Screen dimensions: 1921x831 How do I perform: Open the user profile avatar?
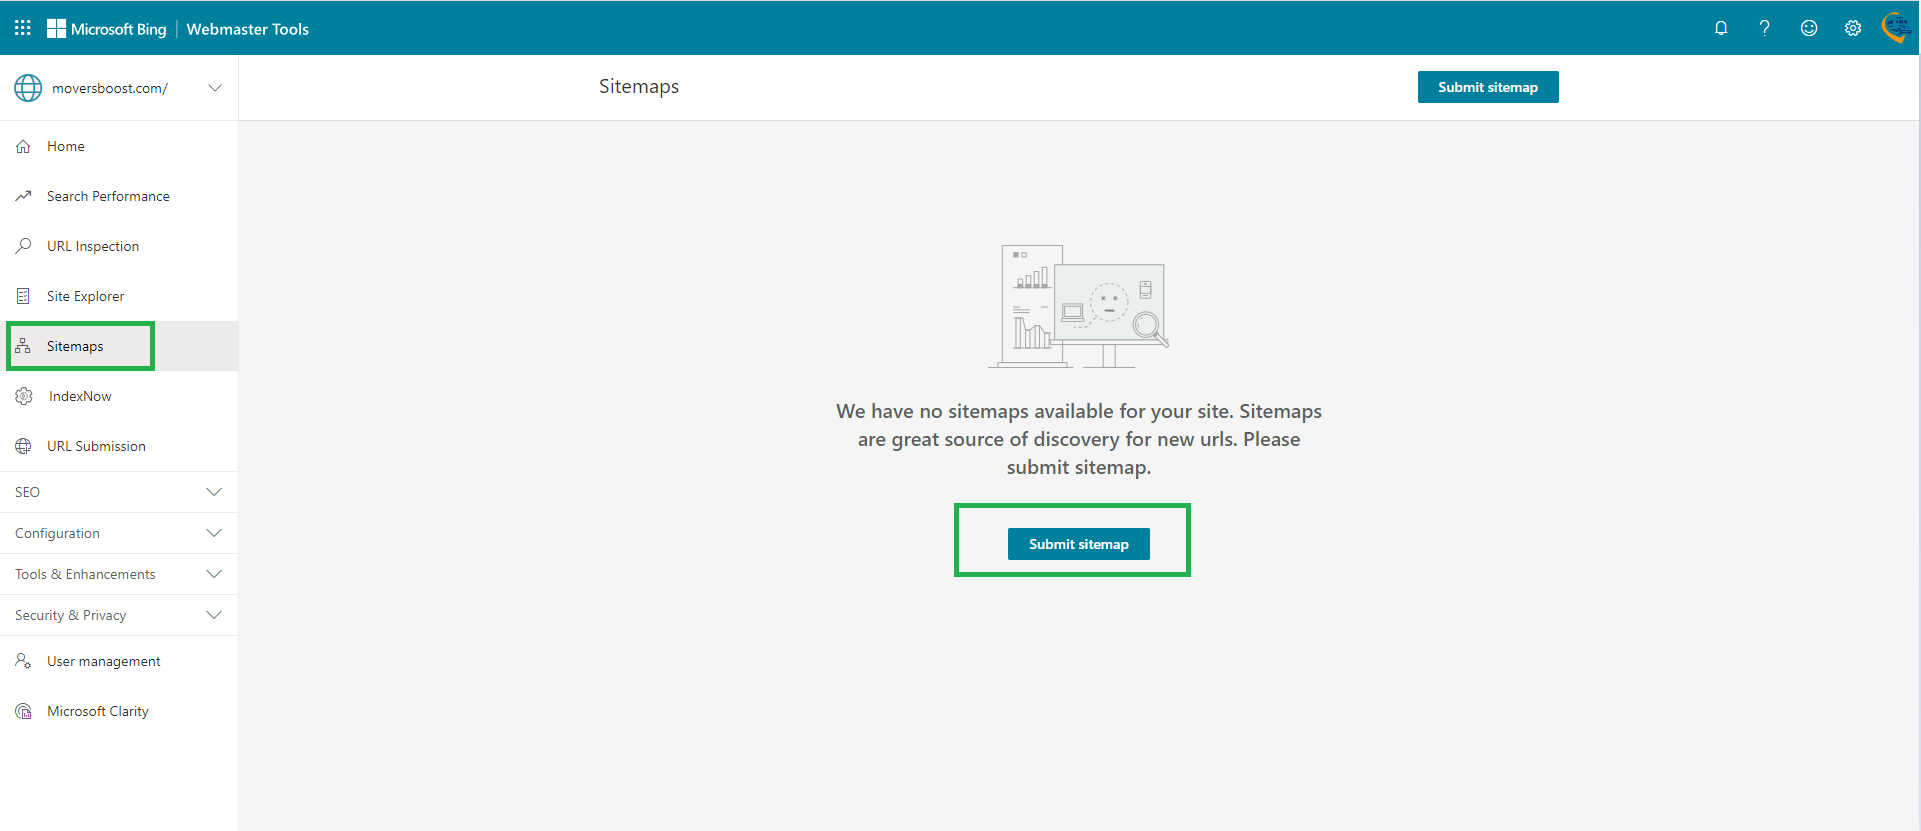tap(1896, 27)
